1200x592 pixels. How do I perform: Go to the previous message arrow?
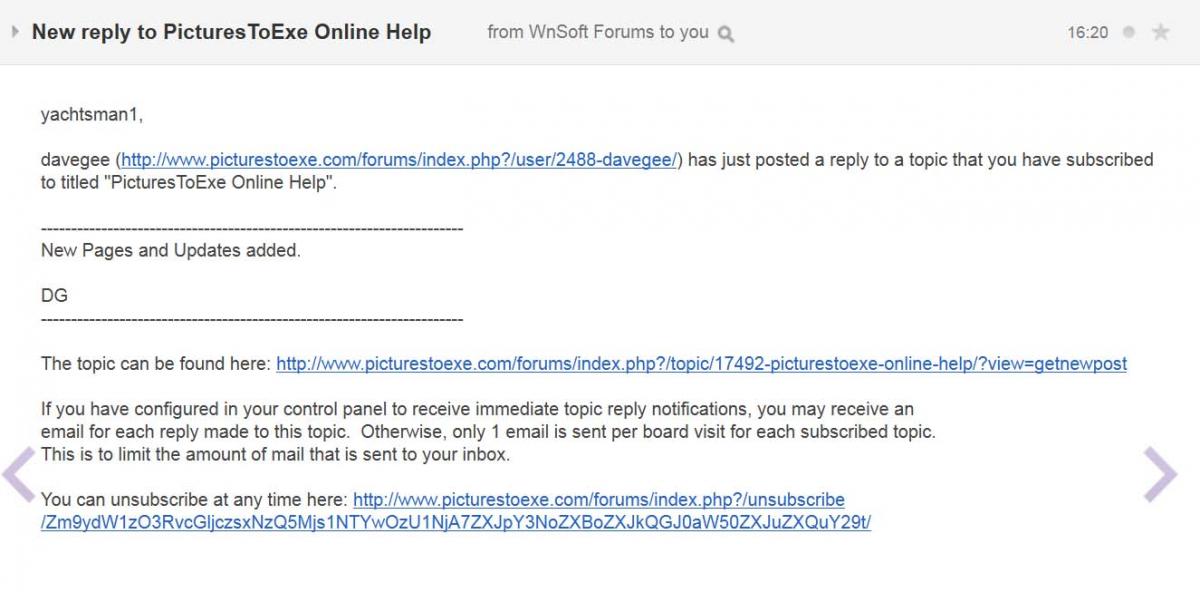[20, 475]
